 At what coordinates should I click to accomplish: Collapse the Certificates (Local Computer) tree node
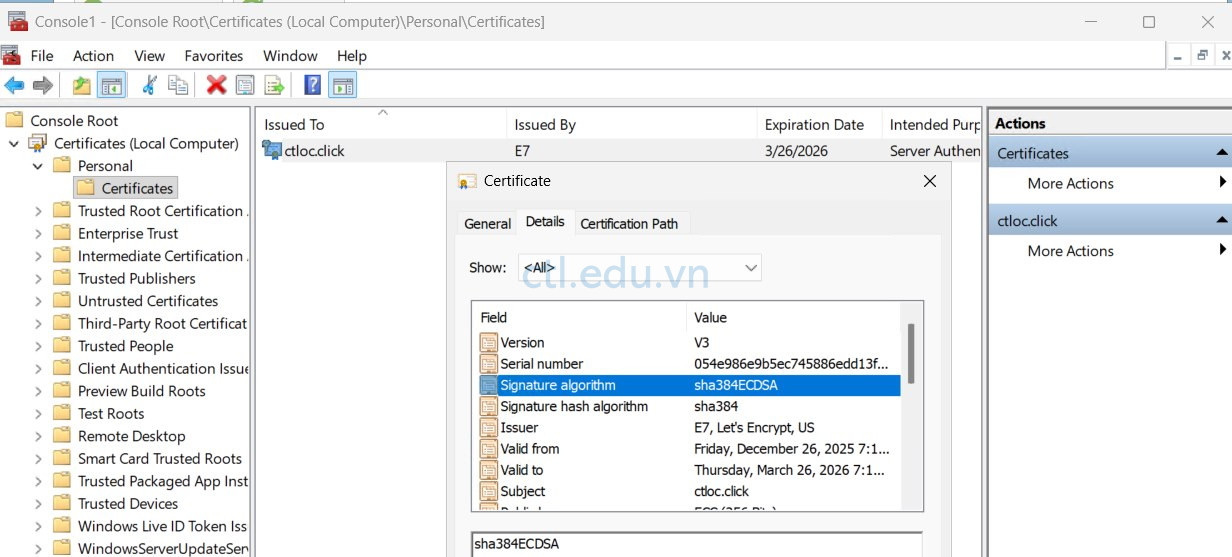[x=14, y=143]
